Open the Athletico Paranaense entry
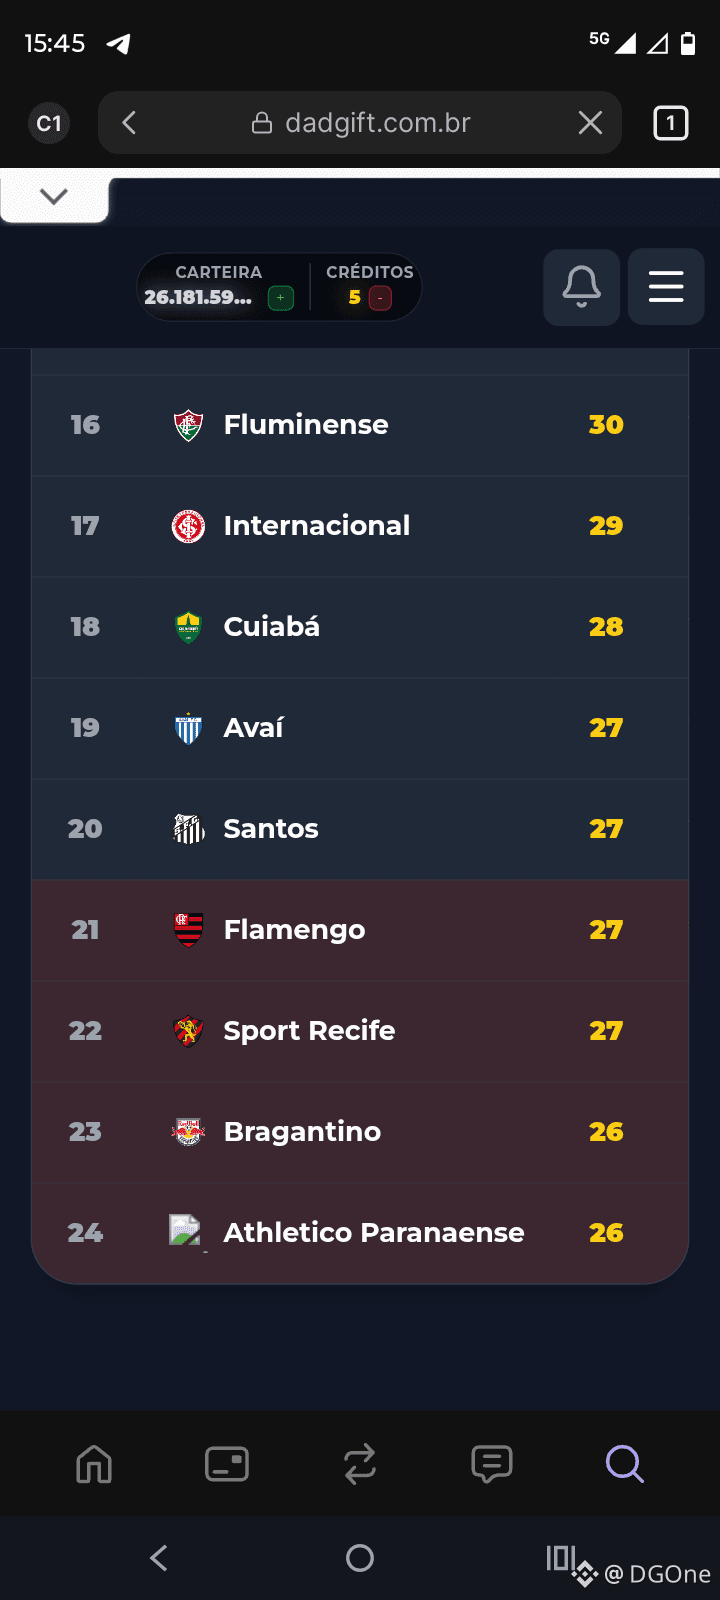720x1600 pixels. [x=360, y=1233]
